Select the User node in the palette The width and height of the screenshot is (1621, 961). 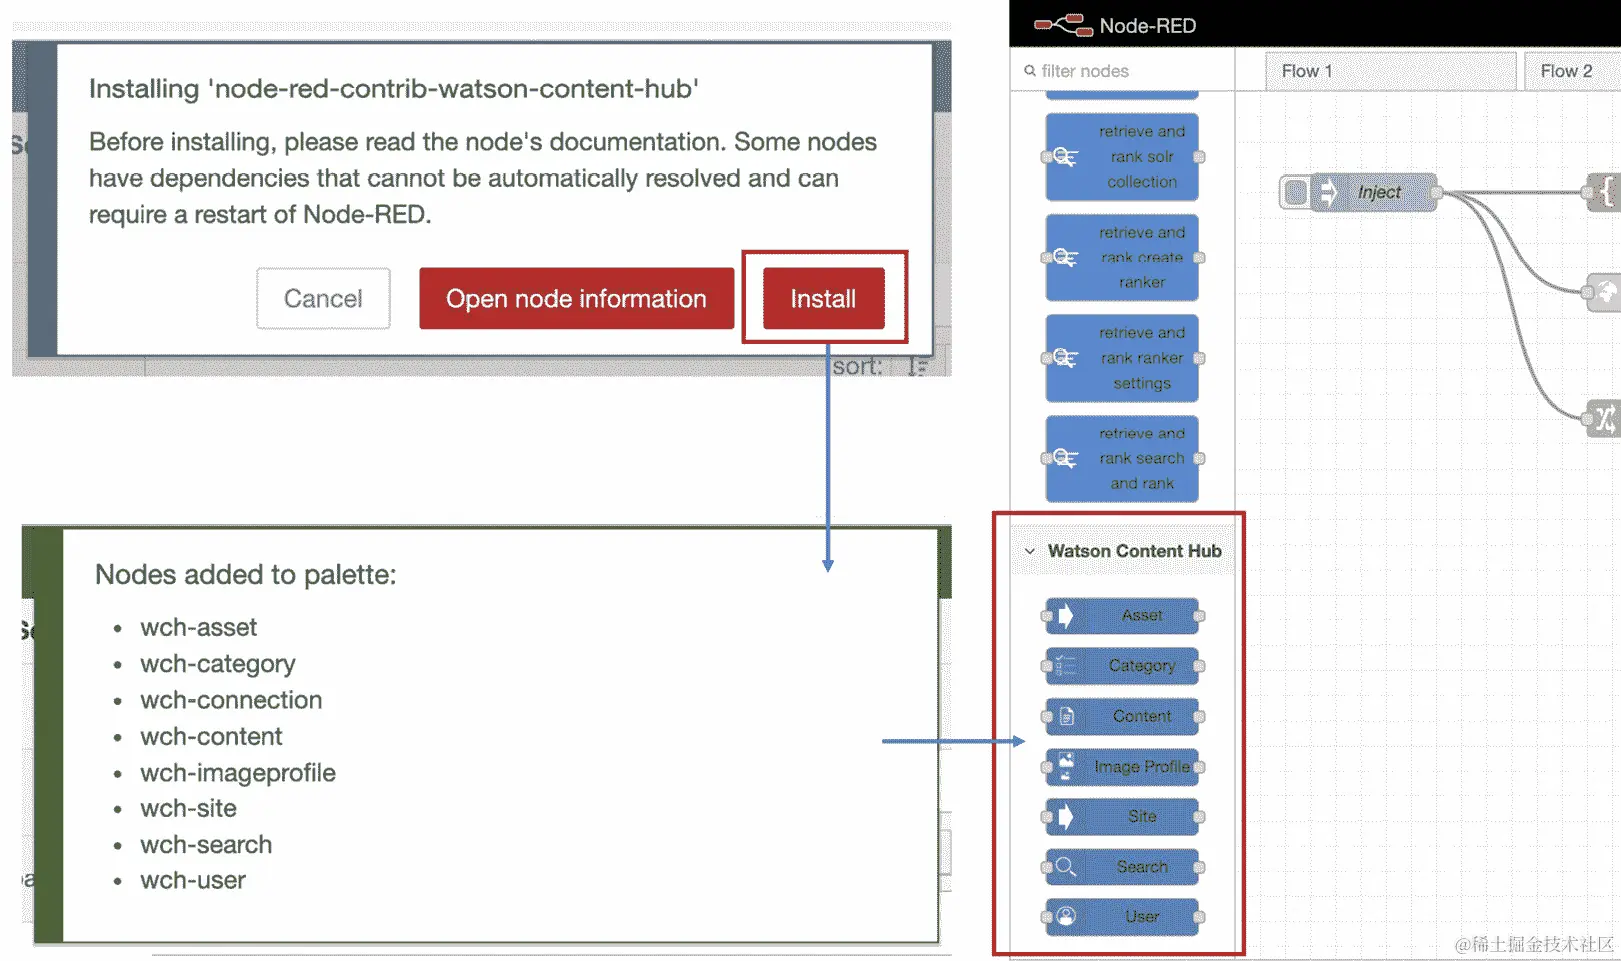click(x=1122, y=916)
